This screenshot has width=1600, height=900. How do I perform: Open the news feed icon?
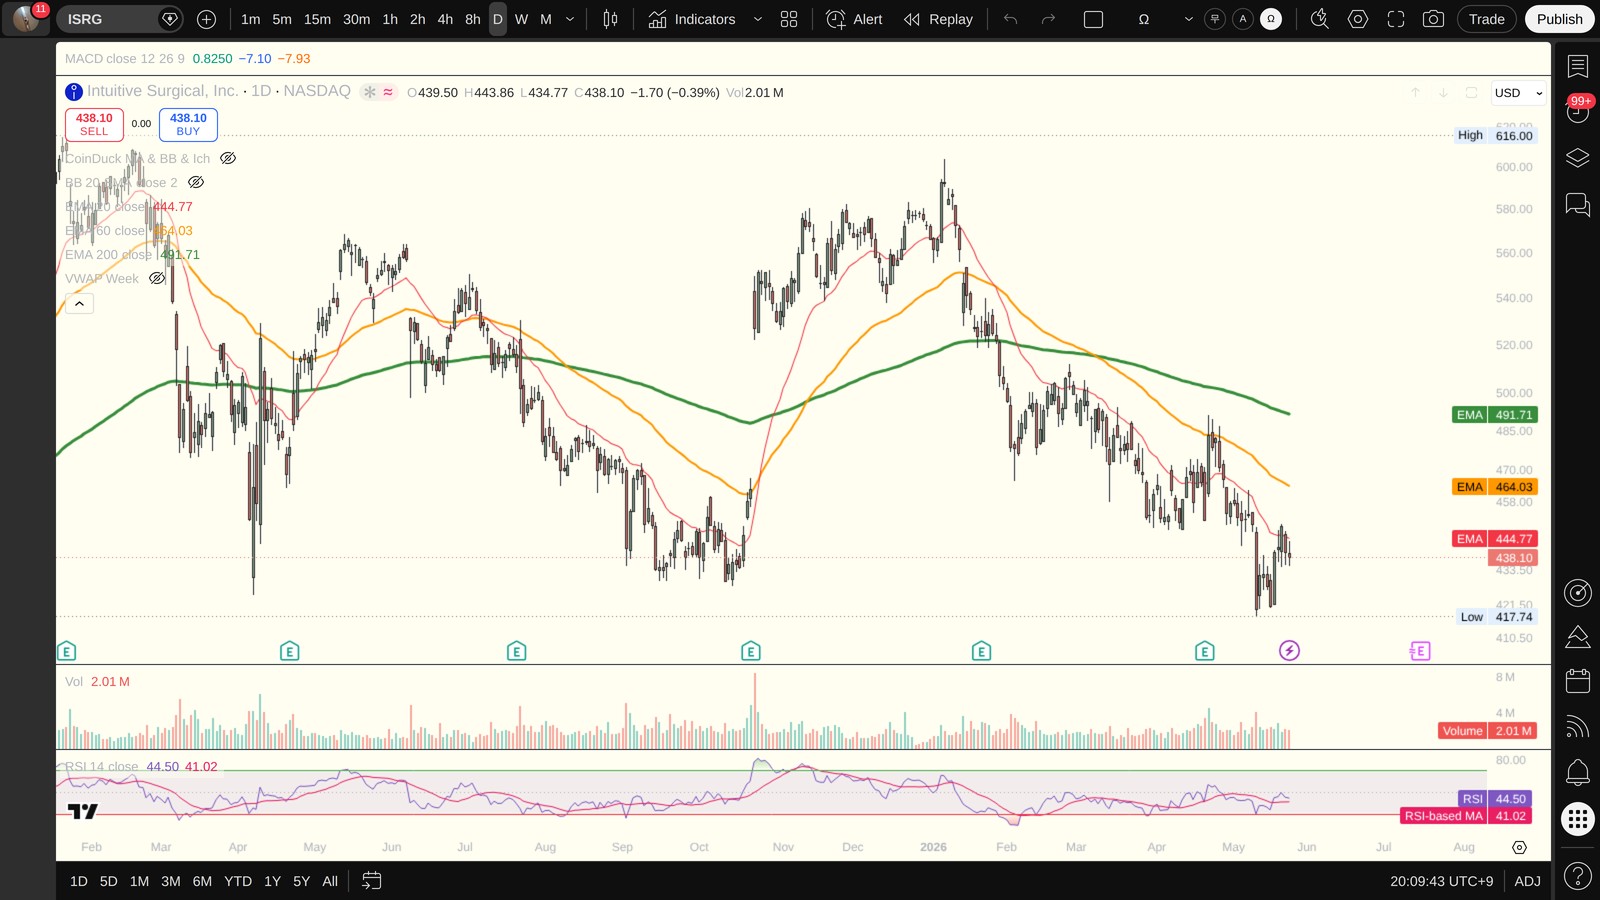1578,727
